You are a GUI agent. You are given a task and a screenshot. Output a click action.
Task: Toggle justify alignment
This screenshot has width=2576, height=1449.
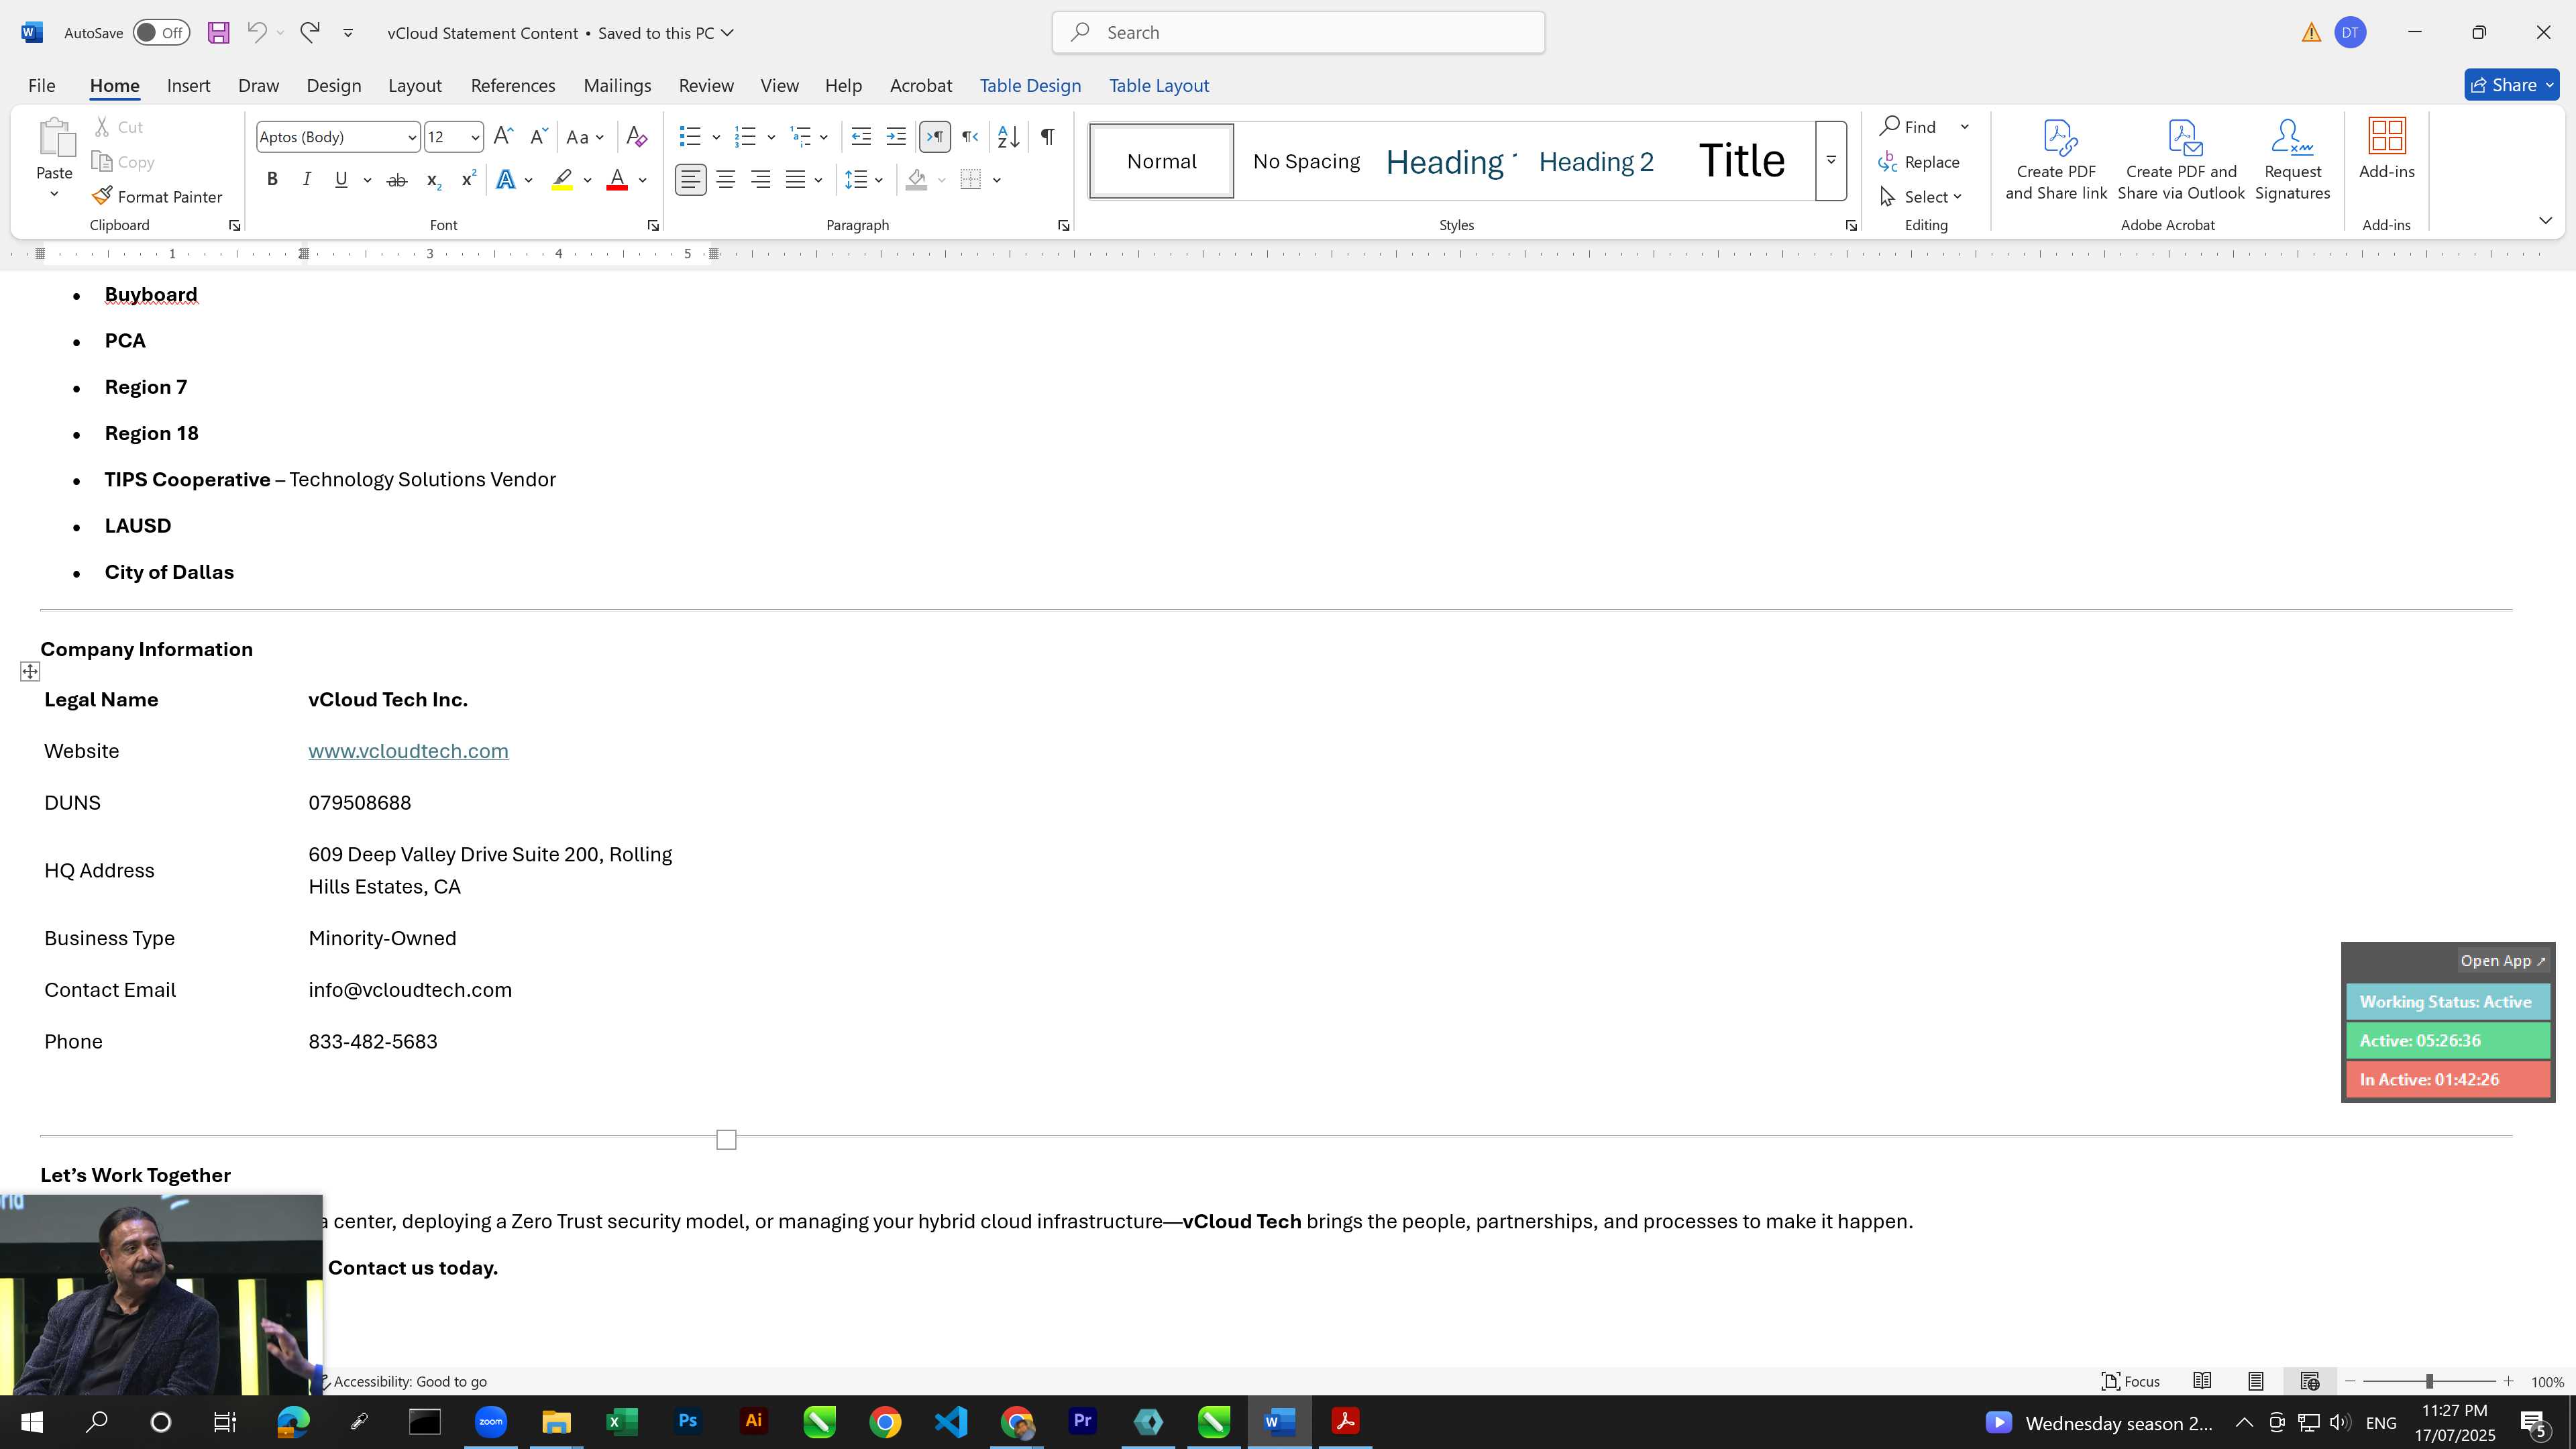pyautogui.click(x=796, y=180)
